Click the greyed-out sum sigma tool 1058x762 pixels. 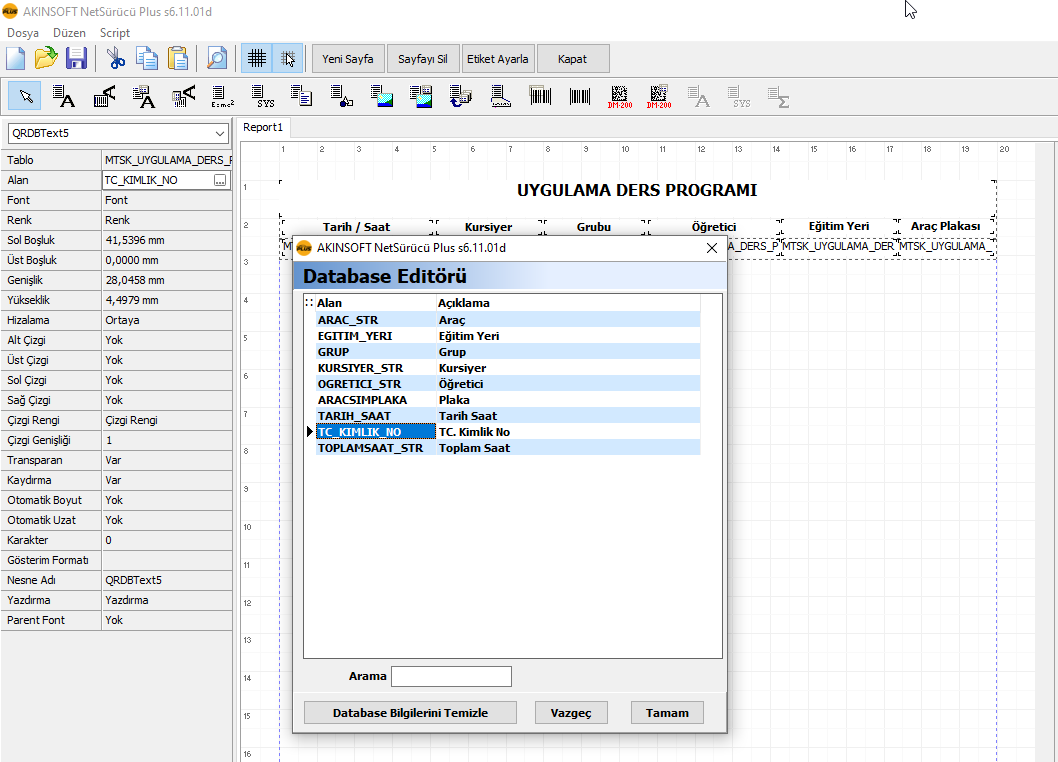coord(778,96)
